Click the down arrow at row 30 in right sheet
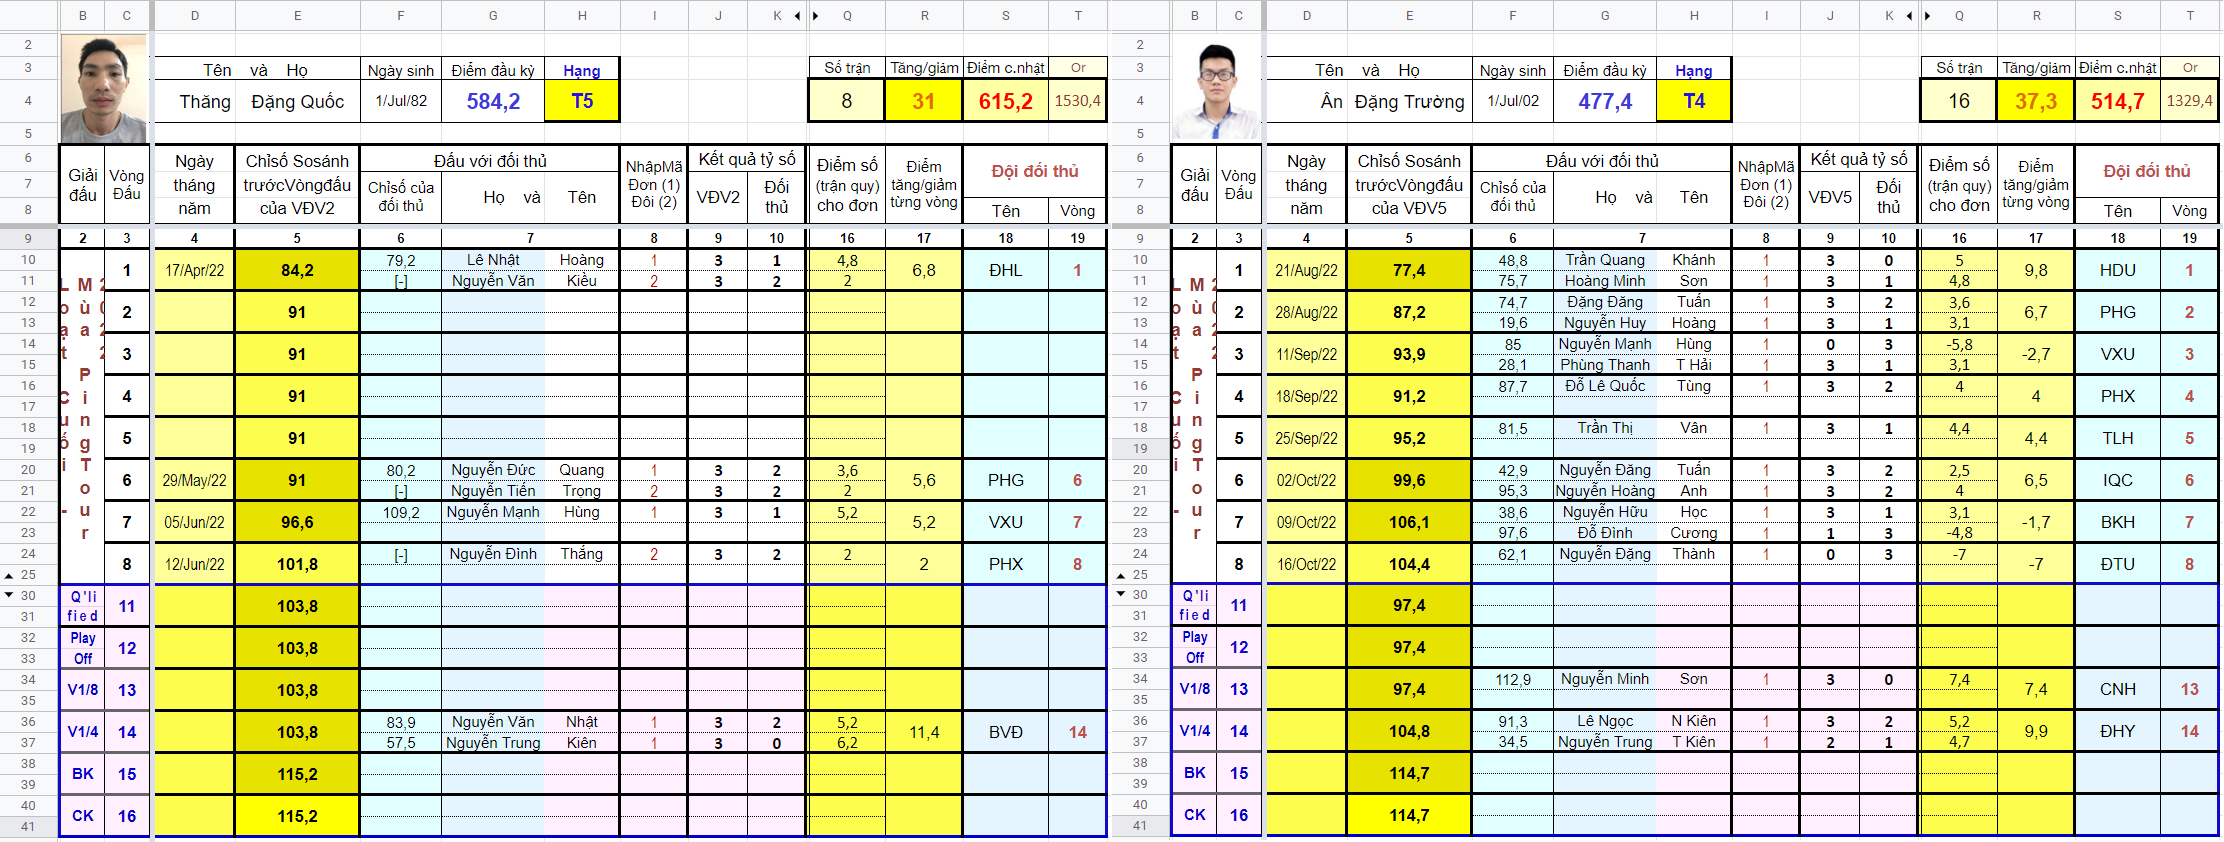The image size is (2224, 842). tap(1121, 594)
